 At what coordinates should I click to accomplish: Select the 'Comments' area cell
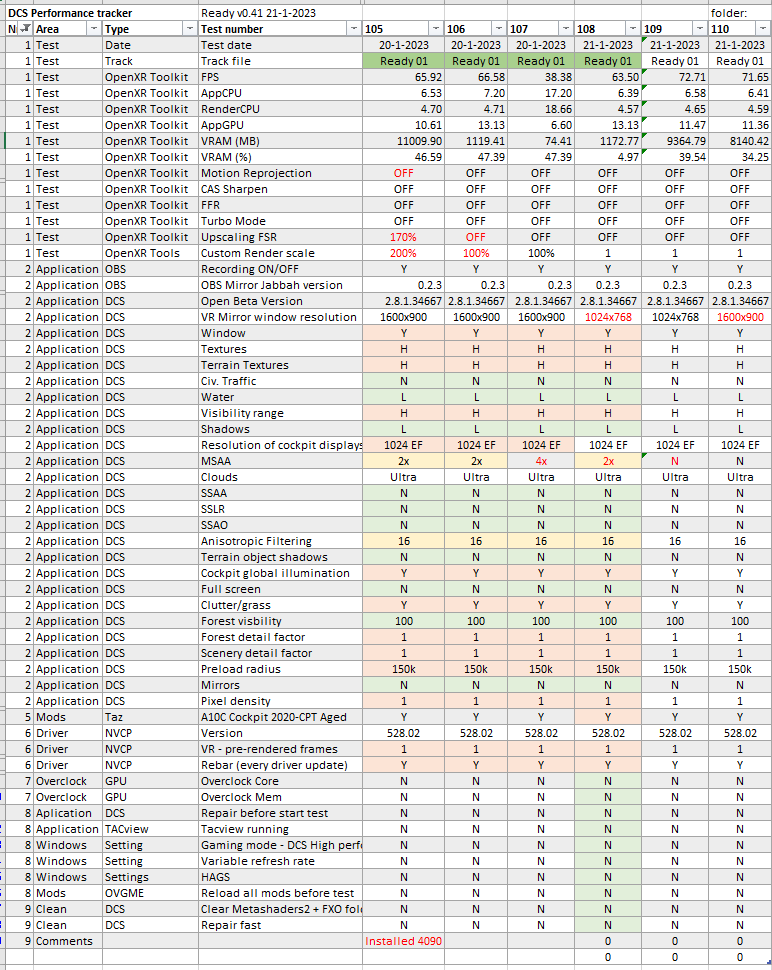pos(68,942)
